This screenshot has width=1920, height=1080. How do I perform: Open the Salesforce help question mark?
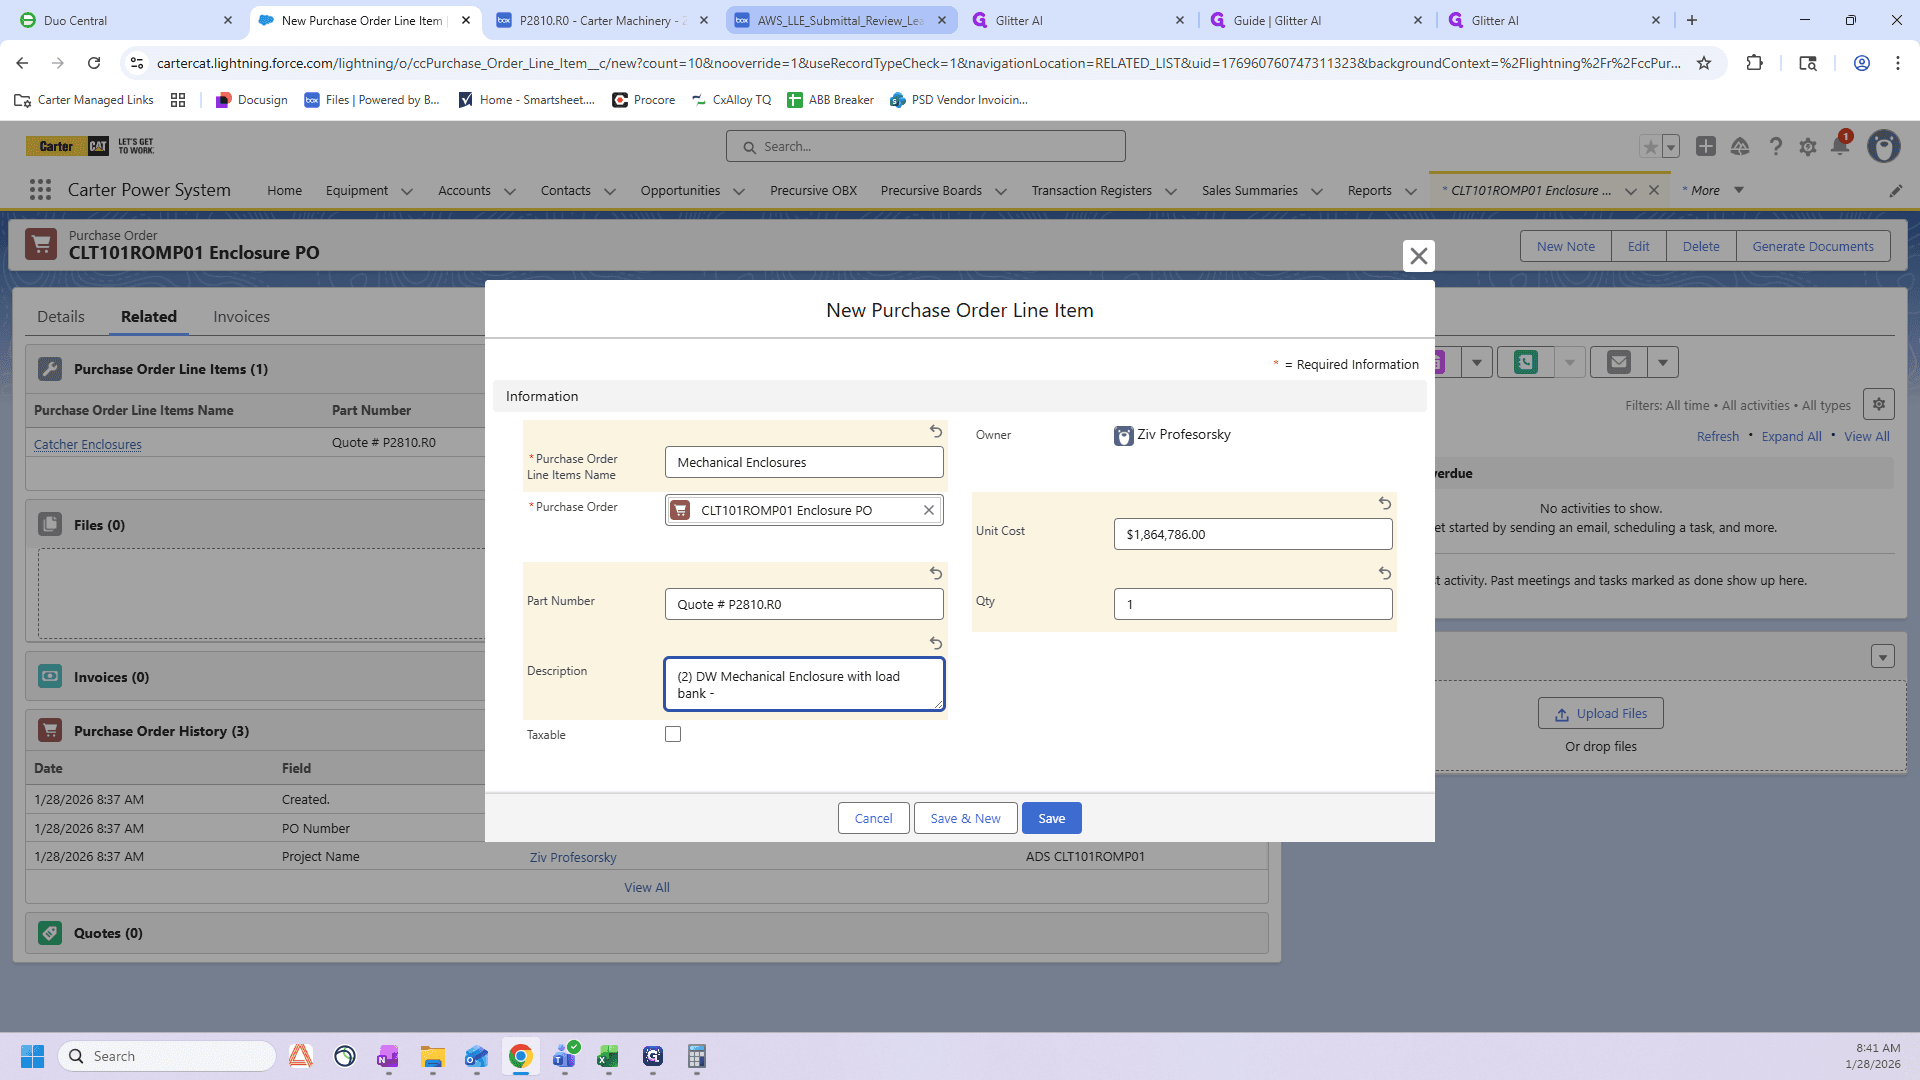click(x=1775, y=147)
